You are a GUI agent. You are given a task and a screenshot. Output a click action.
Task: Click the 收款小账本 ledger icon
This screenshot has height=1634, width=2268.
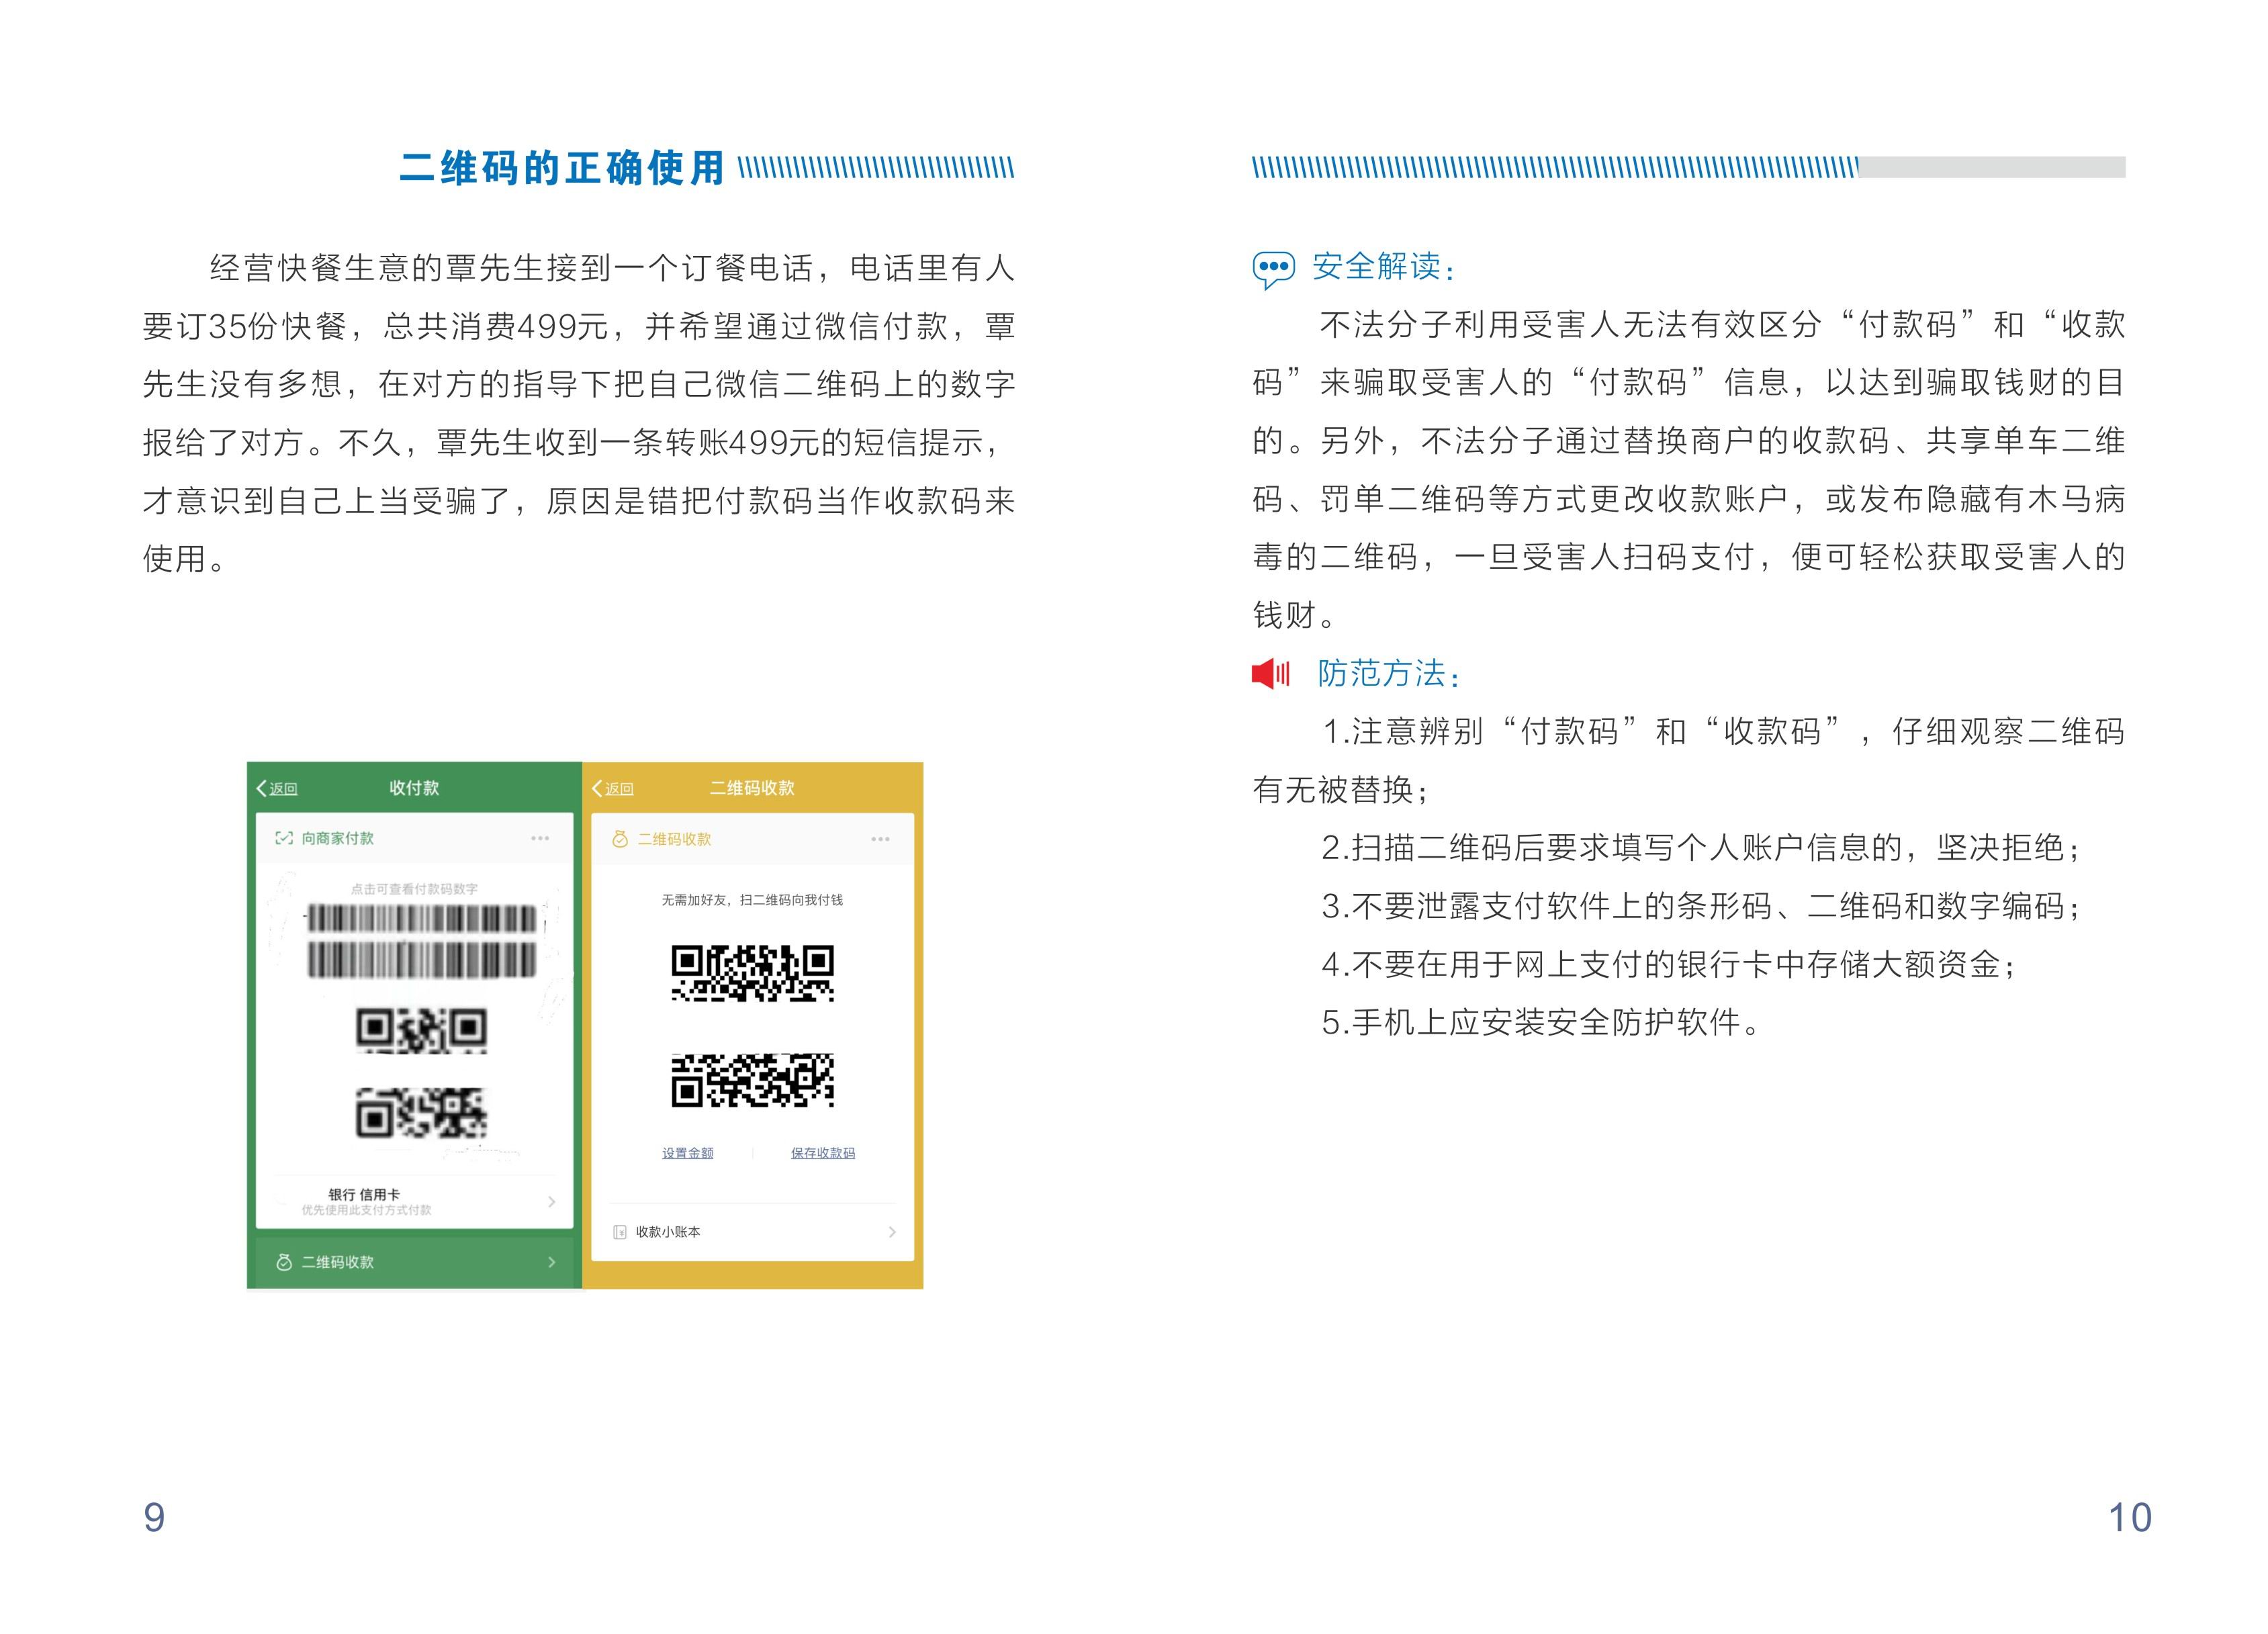[x=620, y=1232]
